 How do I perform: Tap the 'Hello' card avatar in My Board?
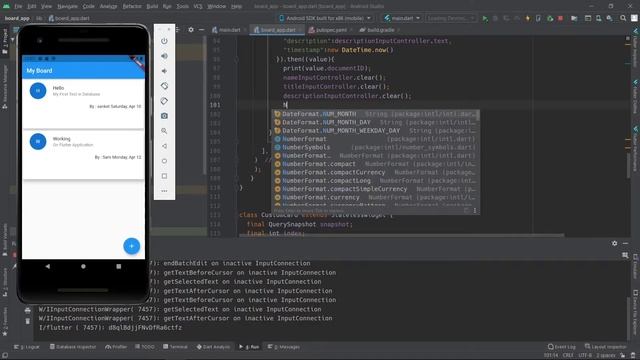tap(38, 91)
